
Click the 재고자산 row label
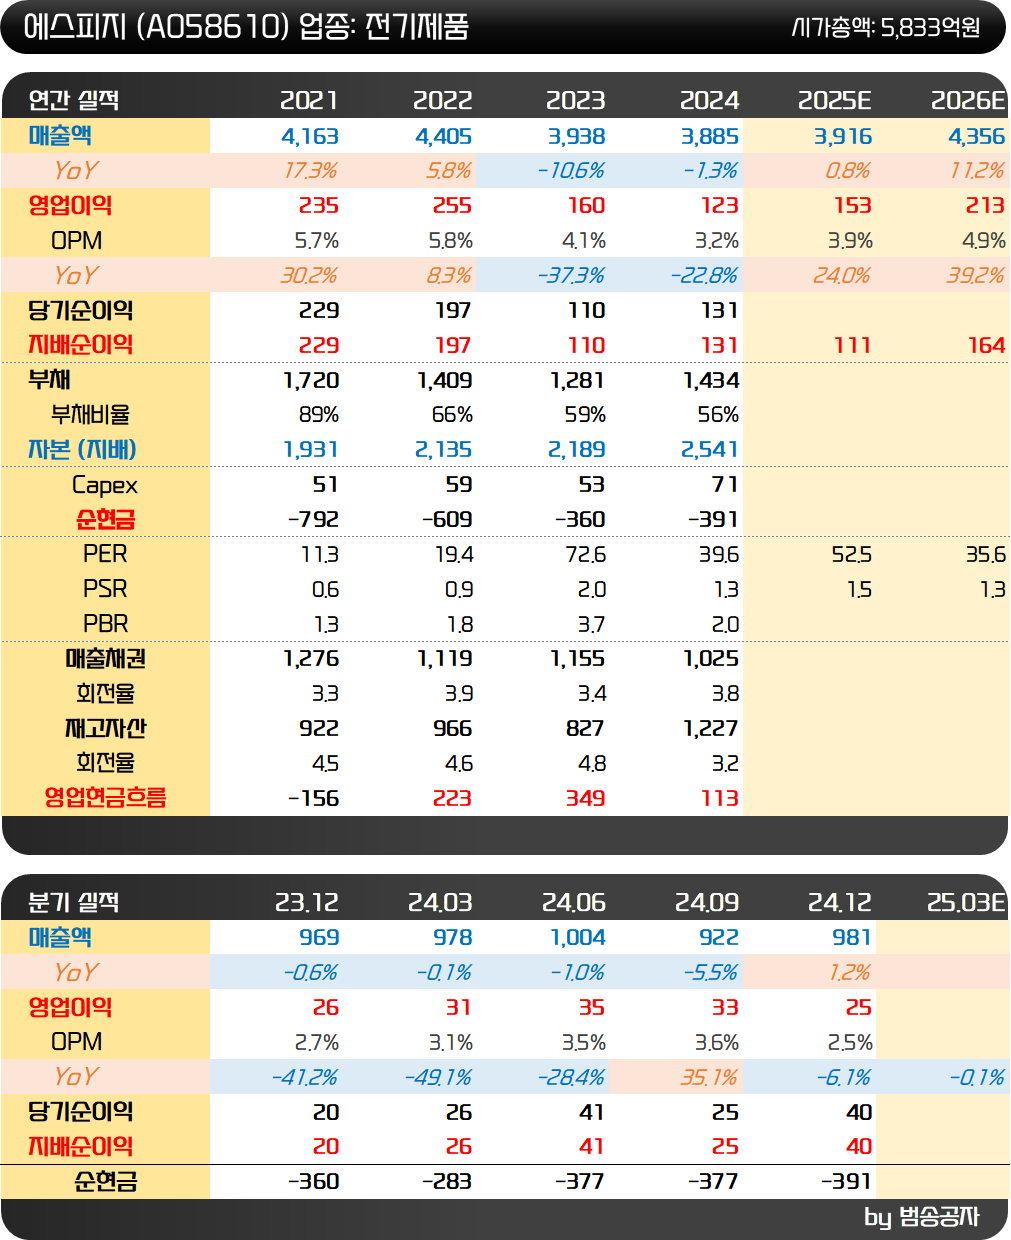(105, 728)
